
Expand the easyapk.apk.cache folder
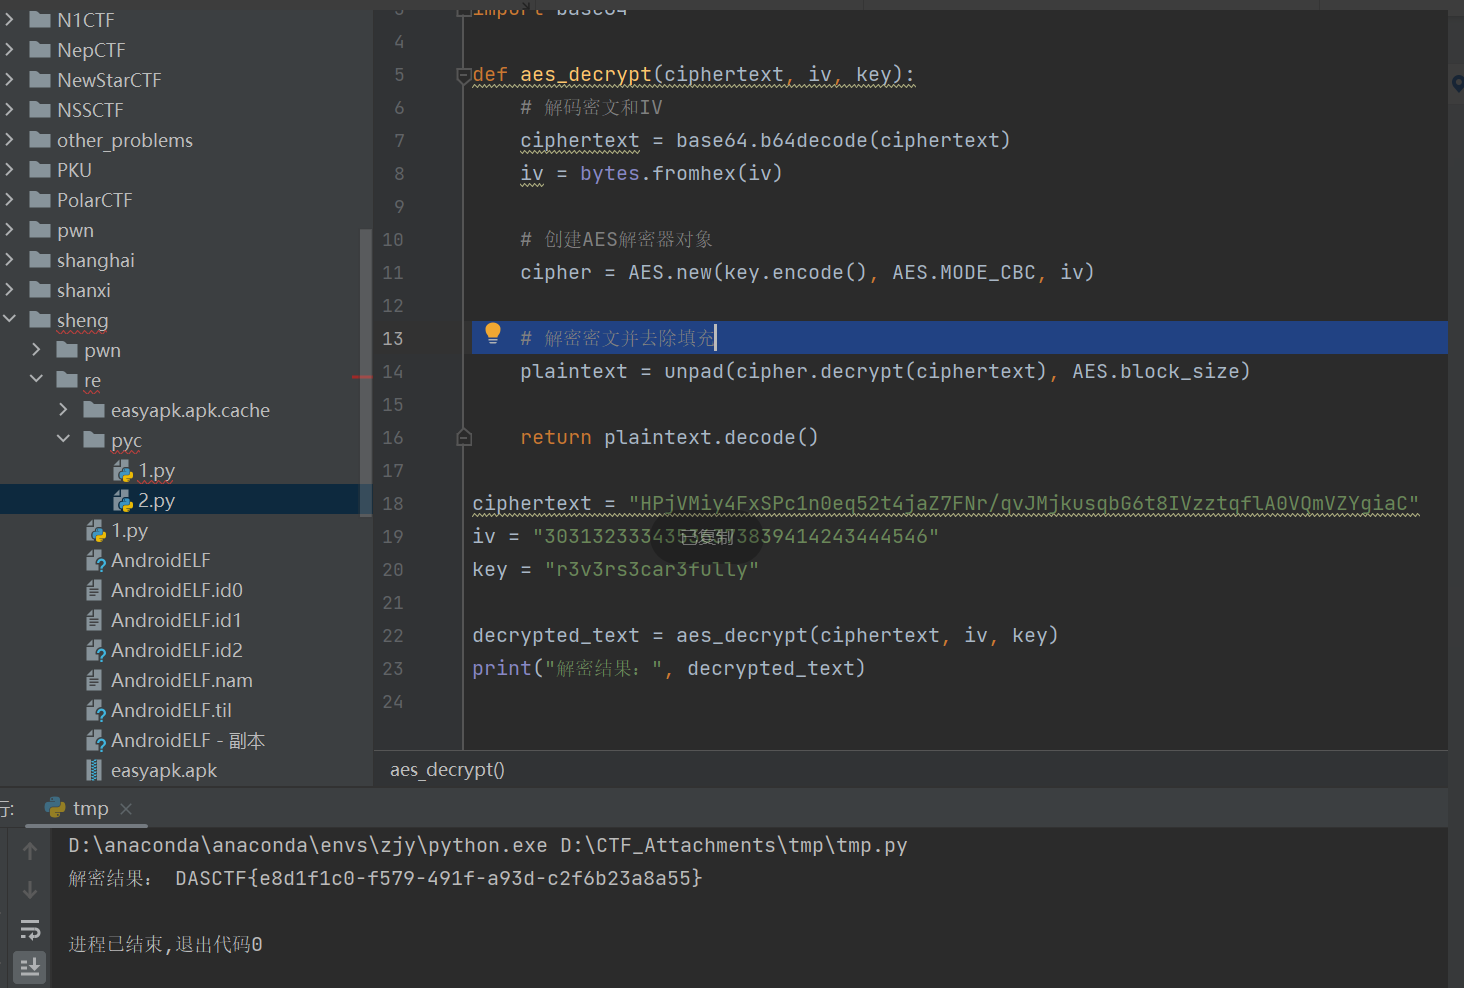[64, 410]
